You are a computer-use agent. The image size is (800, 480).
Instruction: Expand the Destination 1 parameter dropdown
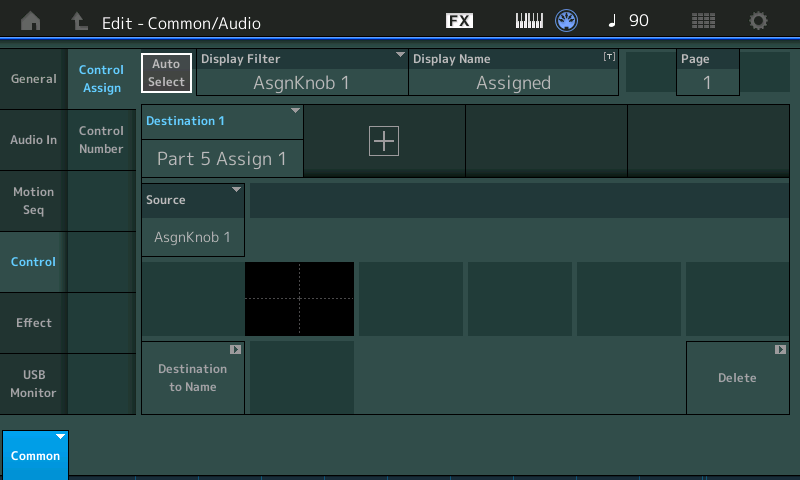click(222, 141)
